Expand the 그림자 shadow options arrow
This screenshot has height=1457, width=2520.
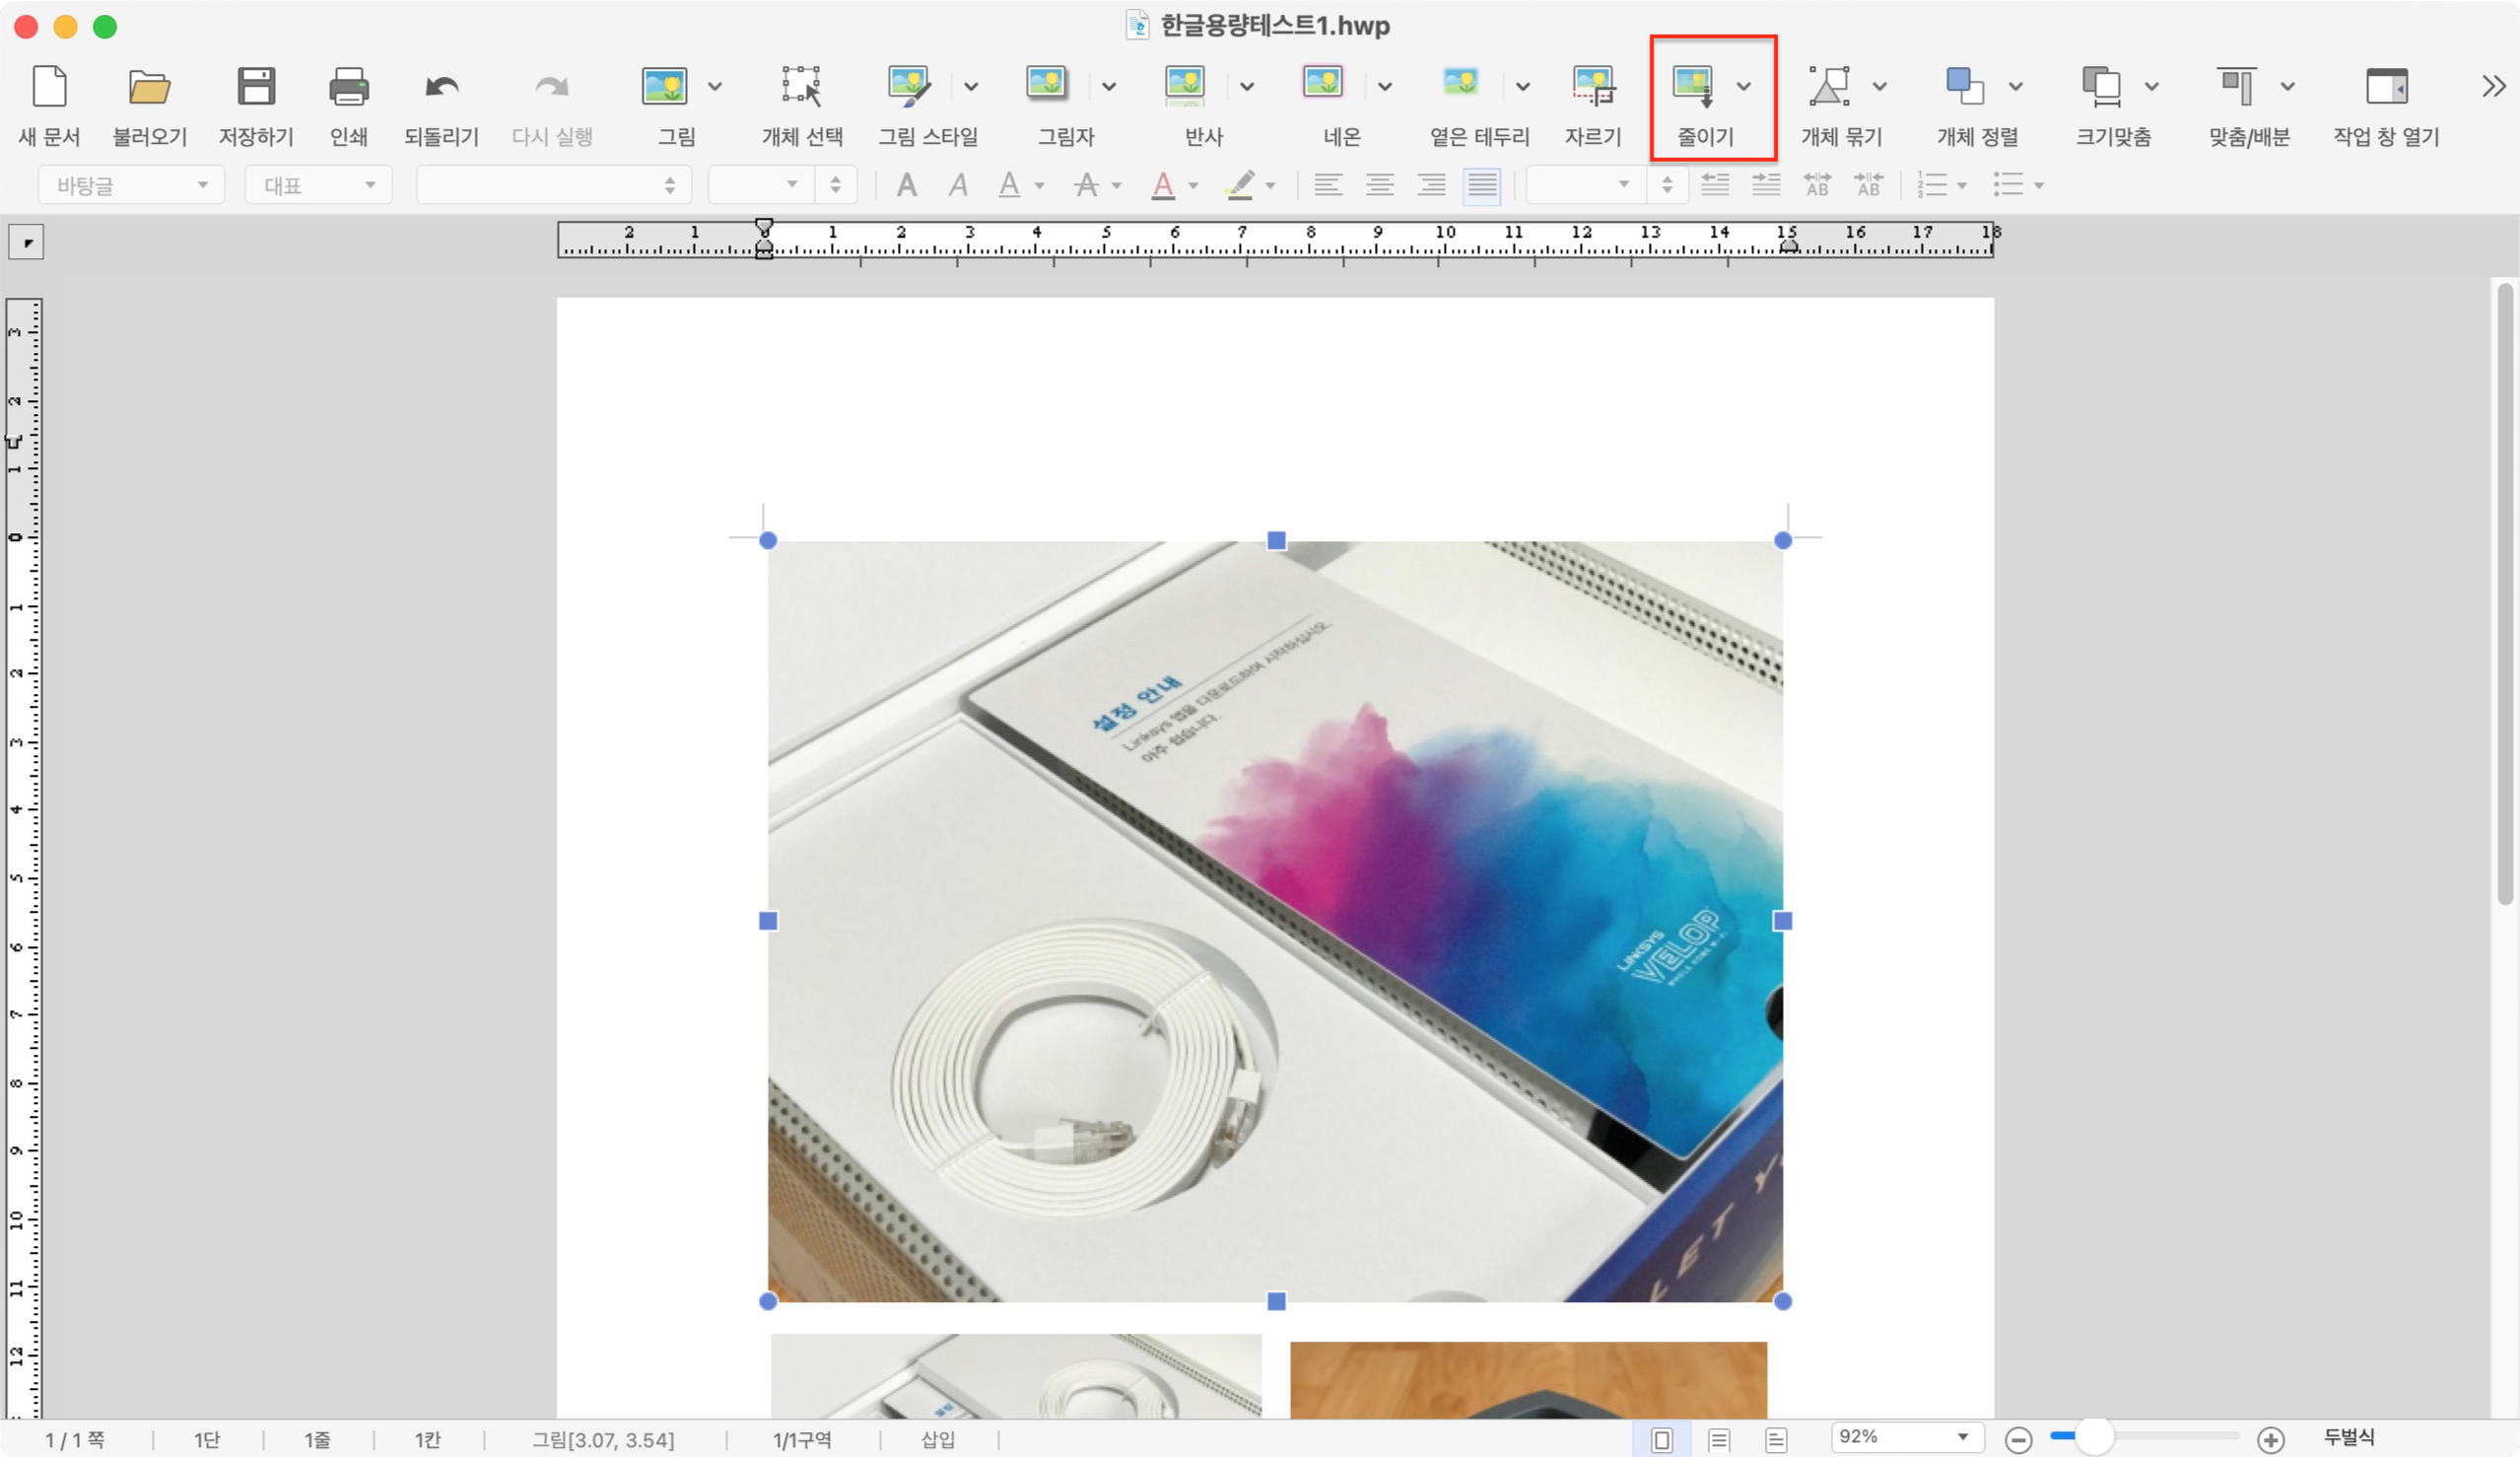(x=1109, y=87)
